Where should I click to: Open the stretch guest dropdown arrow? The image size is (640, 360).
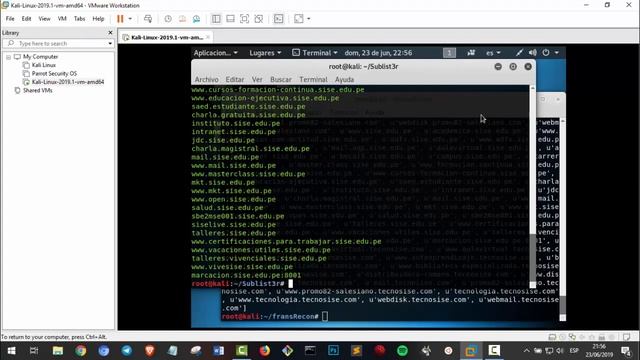309,19
